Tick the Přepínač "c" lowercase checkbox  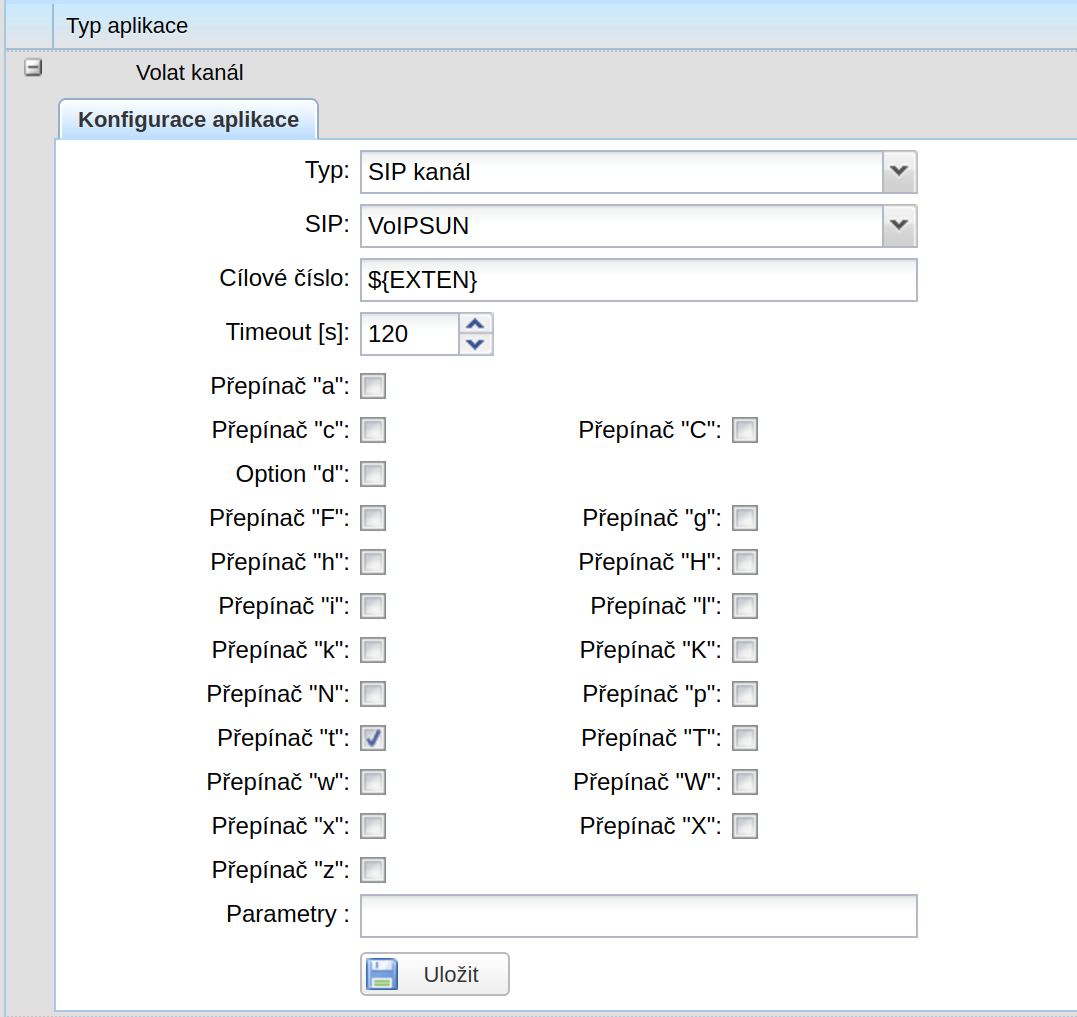click(373, 430)
